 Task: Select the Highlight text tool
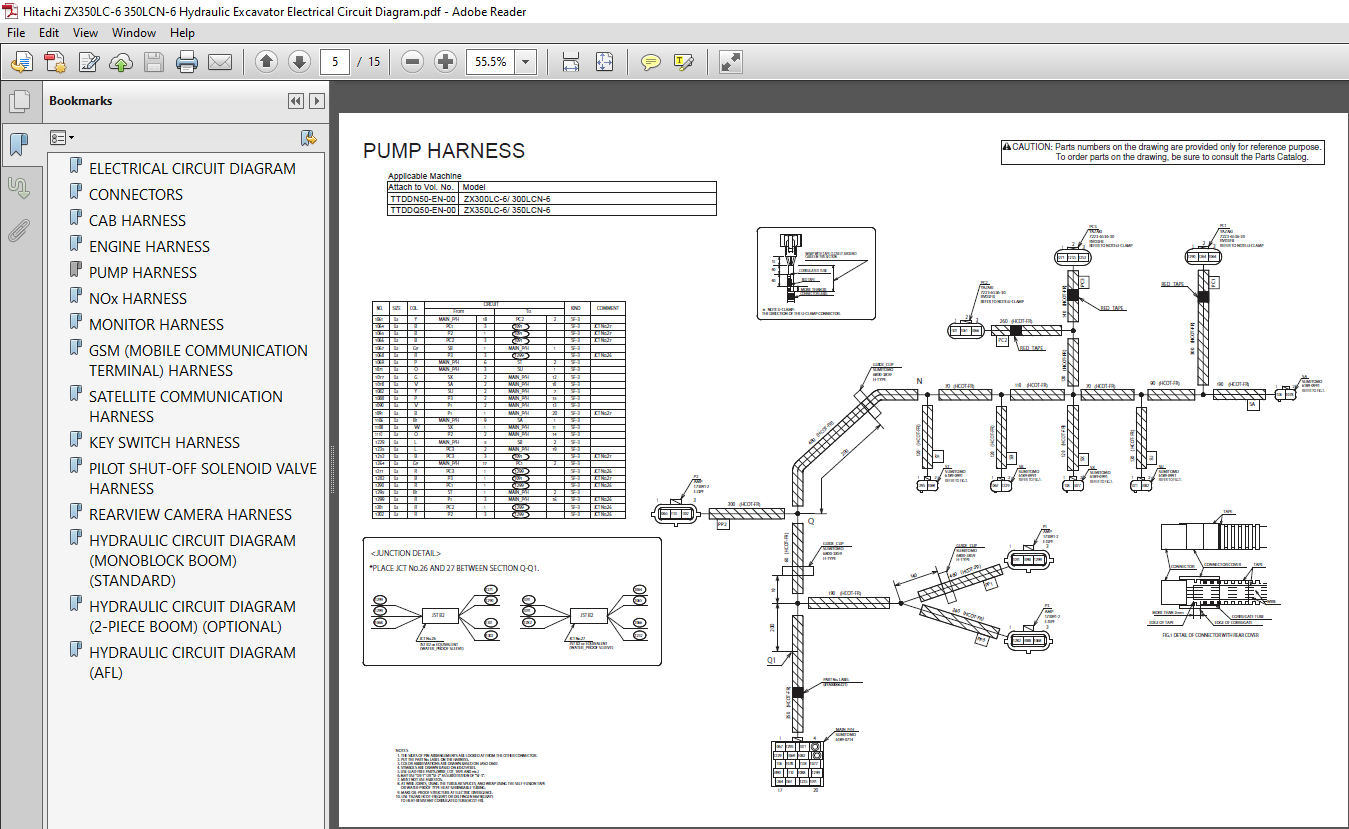(x=684, y=62)
